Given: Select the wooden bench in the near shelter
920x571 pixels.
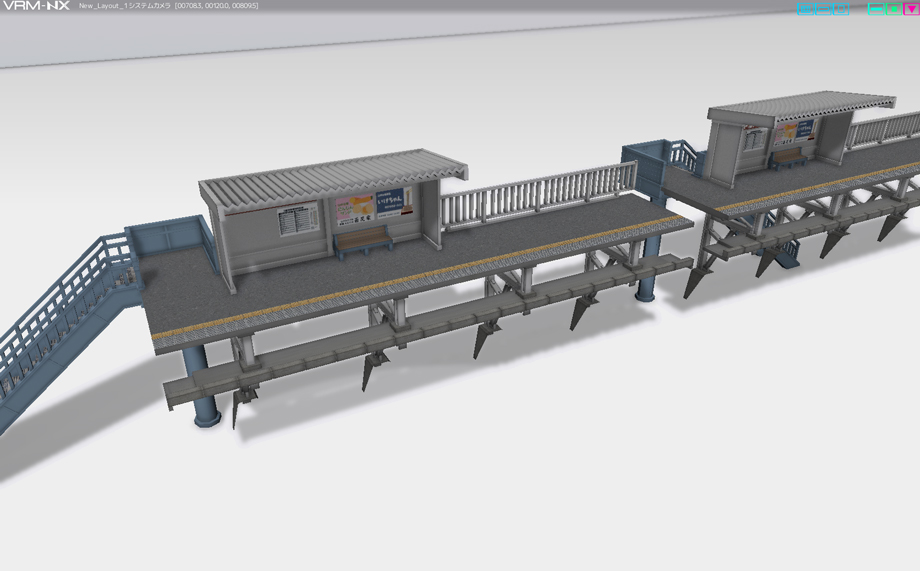Looking at the screenshot, I should tap(363, 241).
